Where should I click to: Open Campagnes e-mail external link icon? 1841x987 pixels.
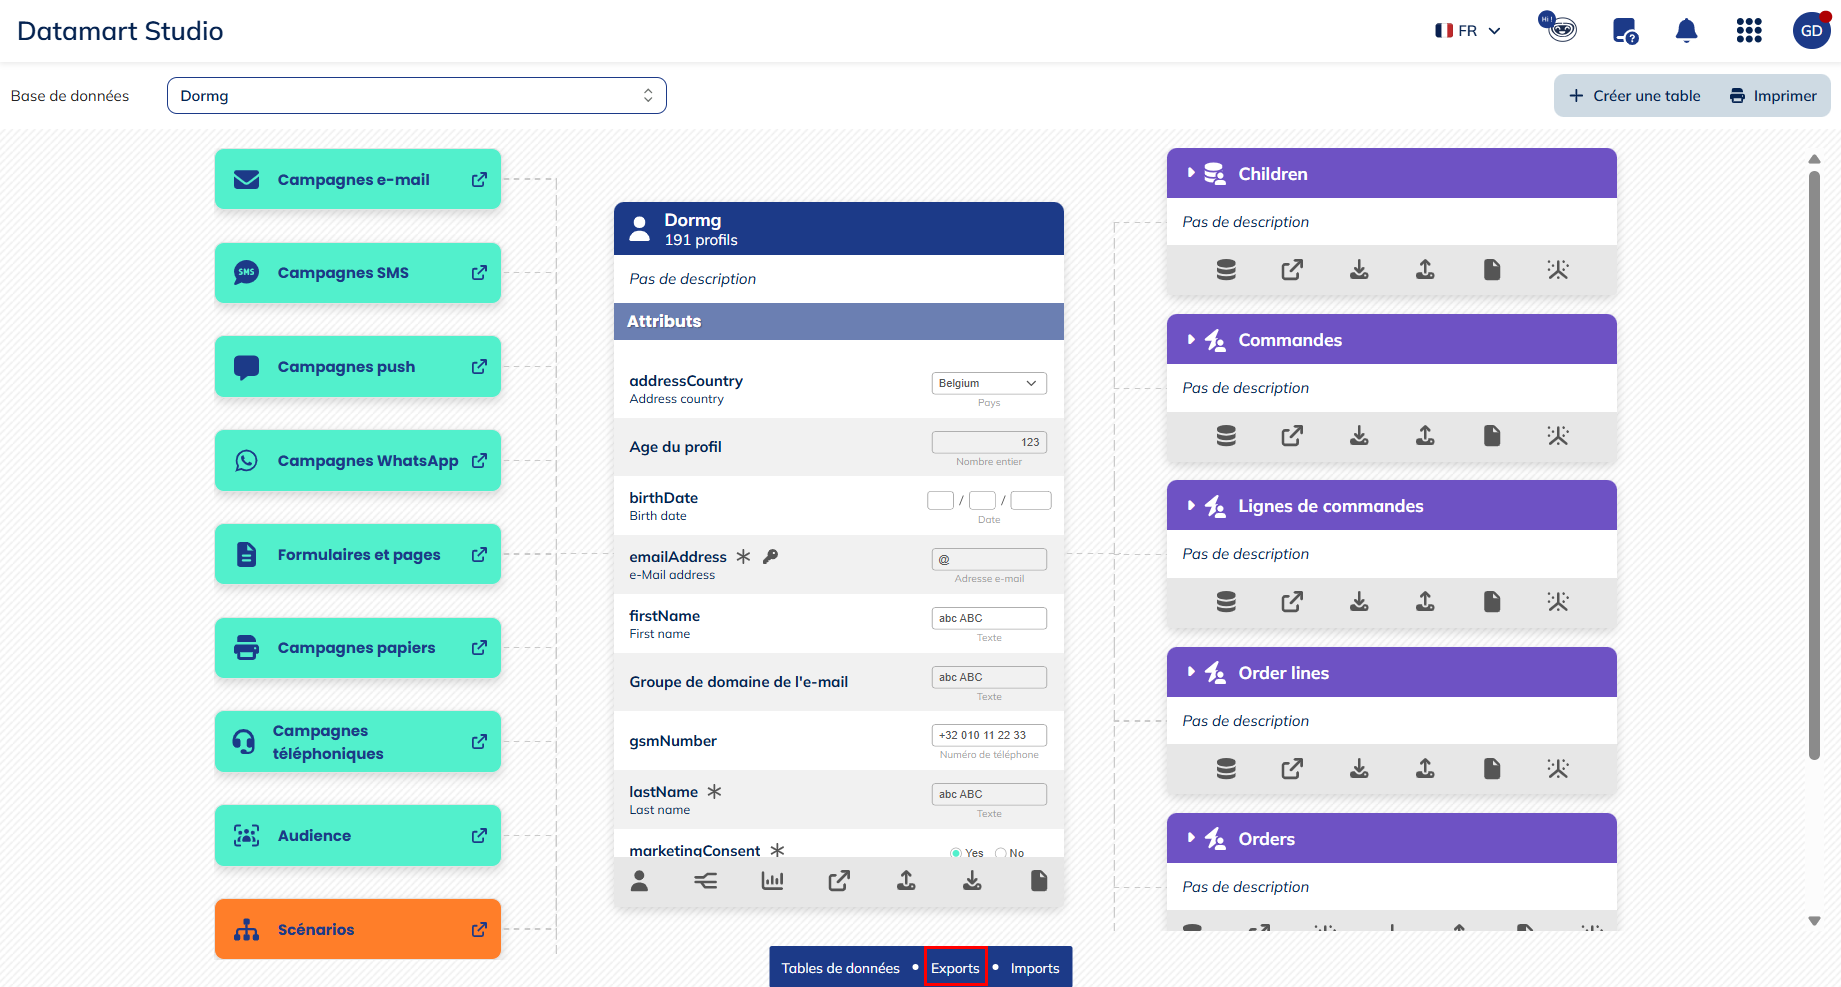pyautogui.click(x=480, y=179)
